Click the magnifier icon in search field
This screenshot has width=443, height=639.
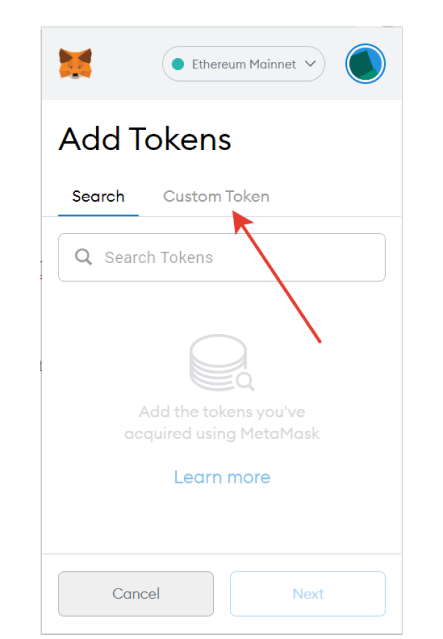pos(84,257)
